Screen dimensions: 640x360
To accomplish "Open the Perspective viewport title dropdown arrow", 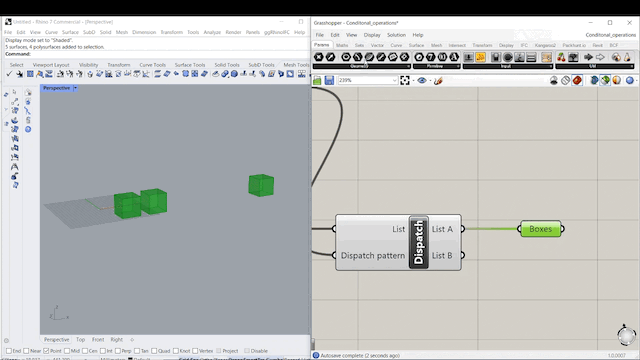I will click(76, 88).
